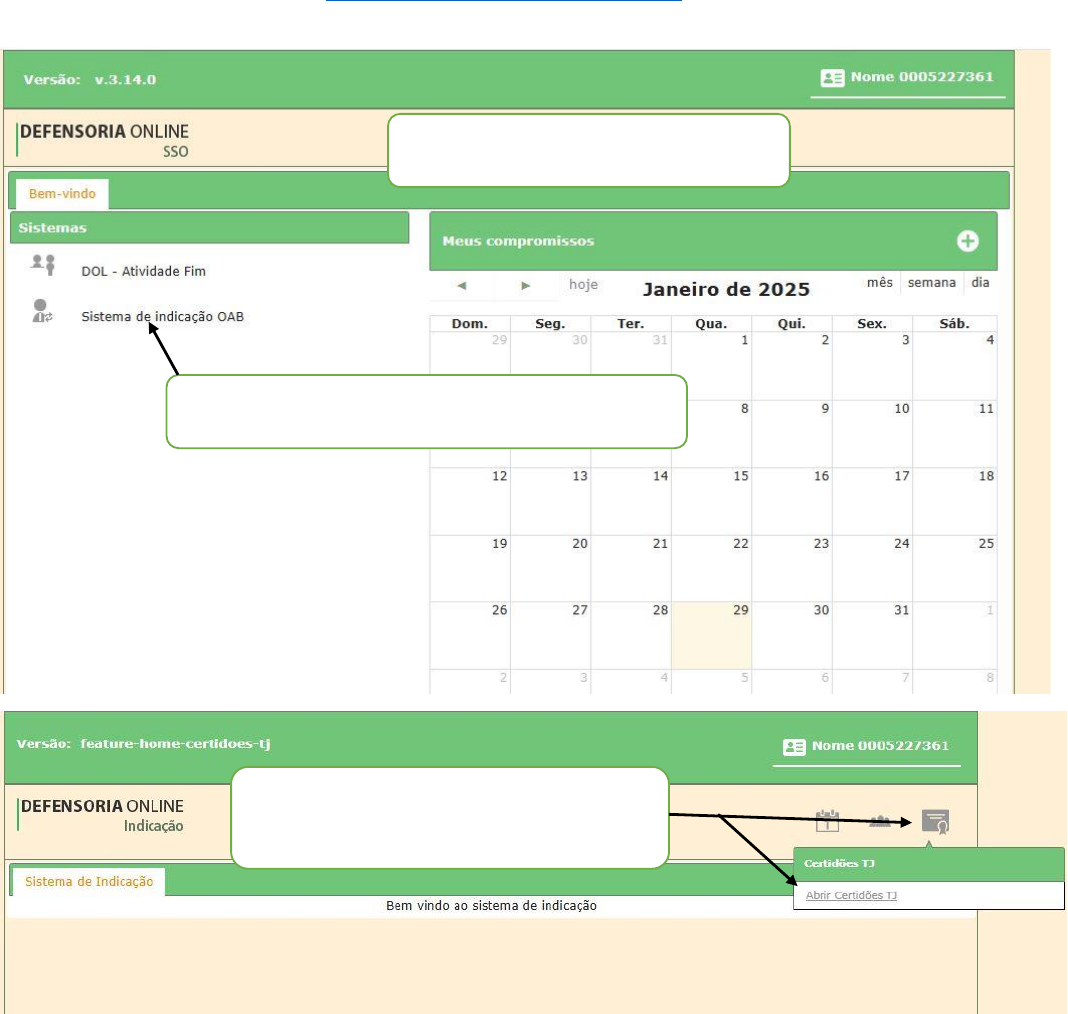
Task: Select January 18 in the calendar
Action: point(954,501)
